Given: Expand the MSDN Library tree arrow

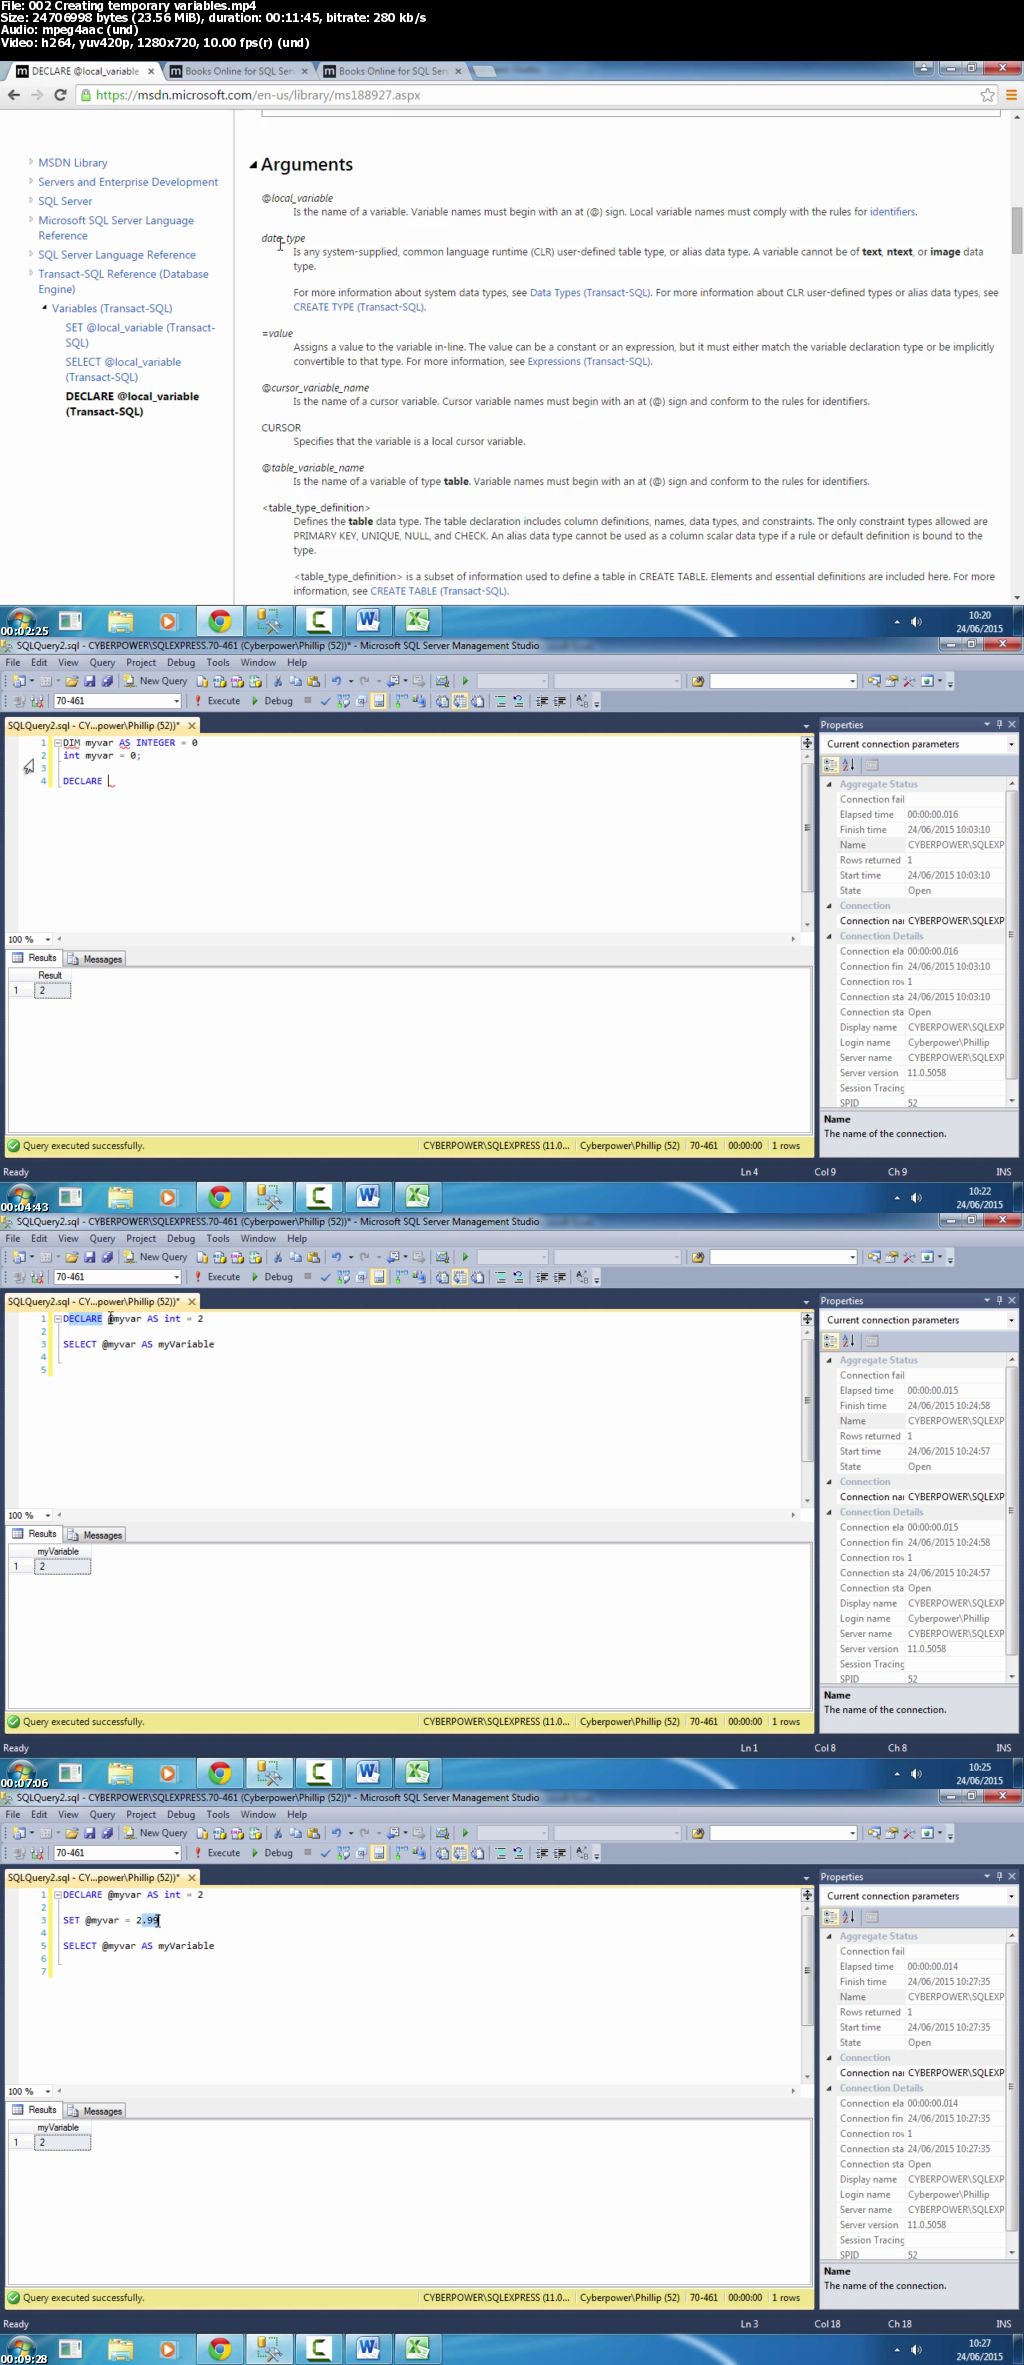Looking at the screenshot, I should click(x=31, y=162).
